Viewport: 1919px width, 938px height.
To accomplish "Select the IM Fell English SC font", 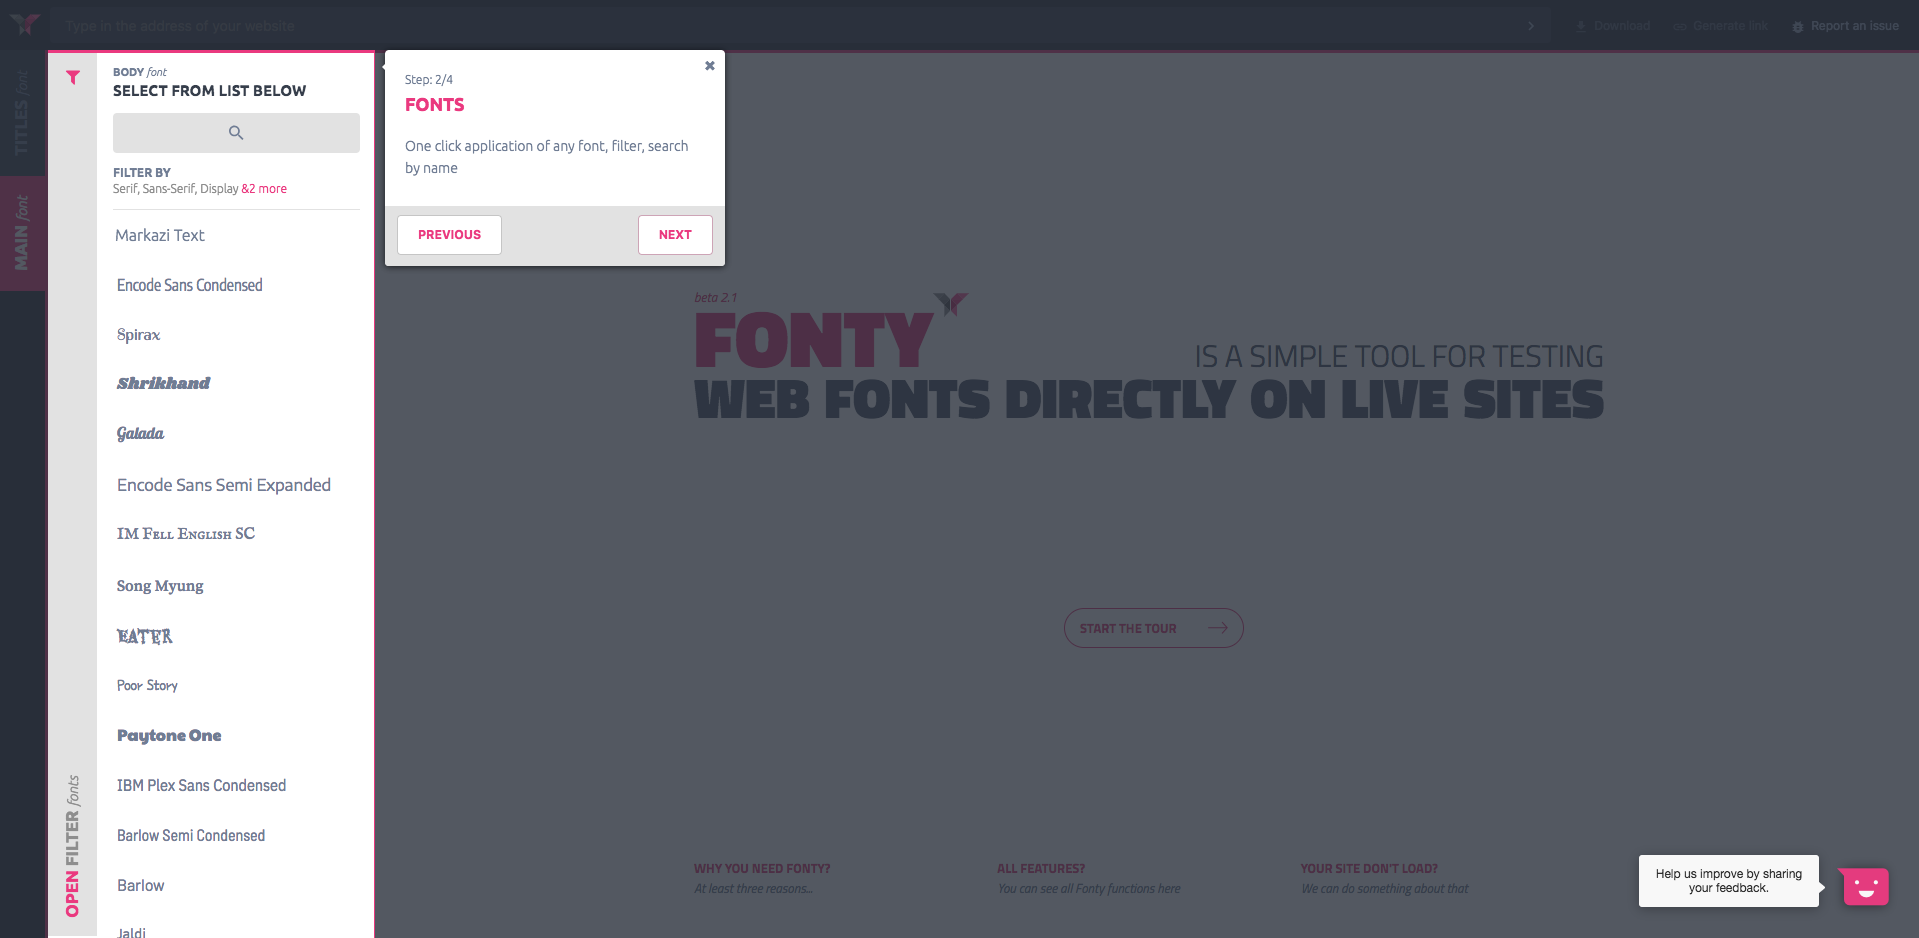I will click(186, 534).
